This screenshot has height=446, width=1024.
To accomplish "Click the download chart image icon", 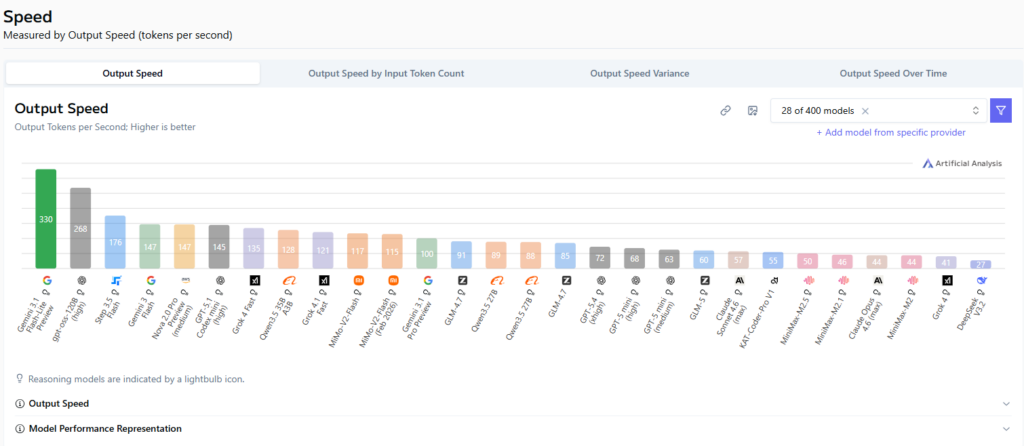I will point(753,111).
